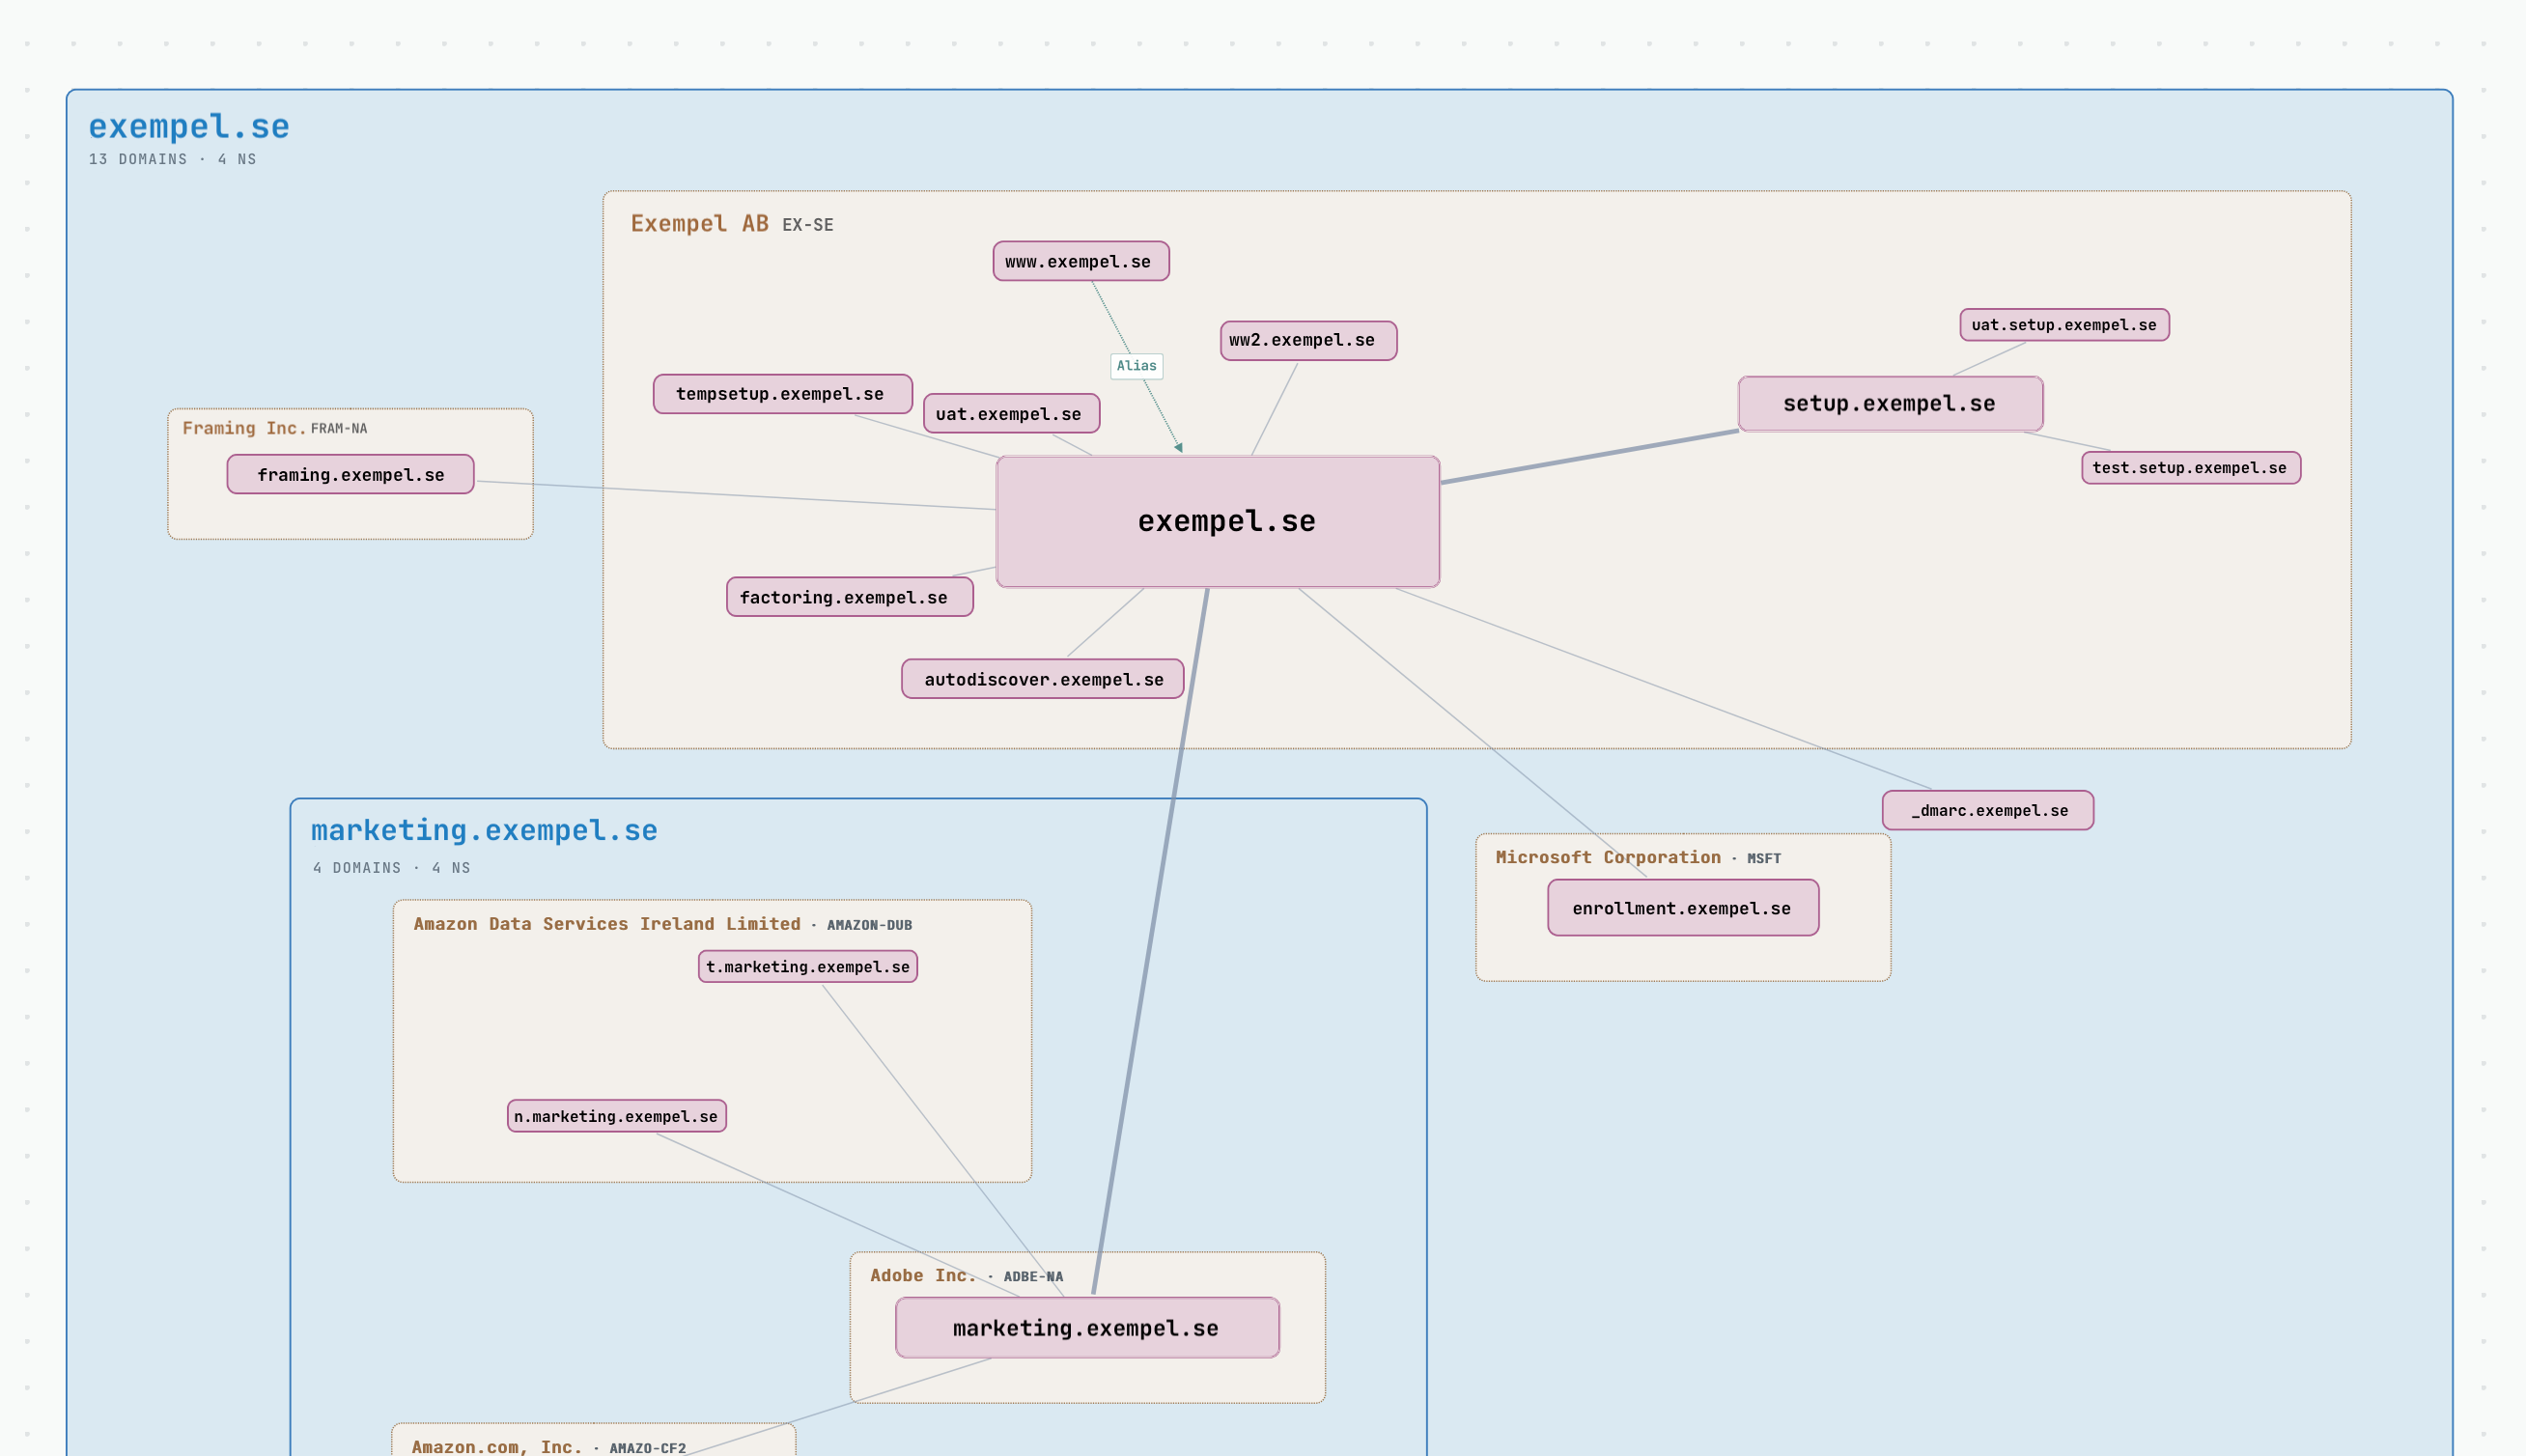Click the Alias edge label

coord(1136,365)
